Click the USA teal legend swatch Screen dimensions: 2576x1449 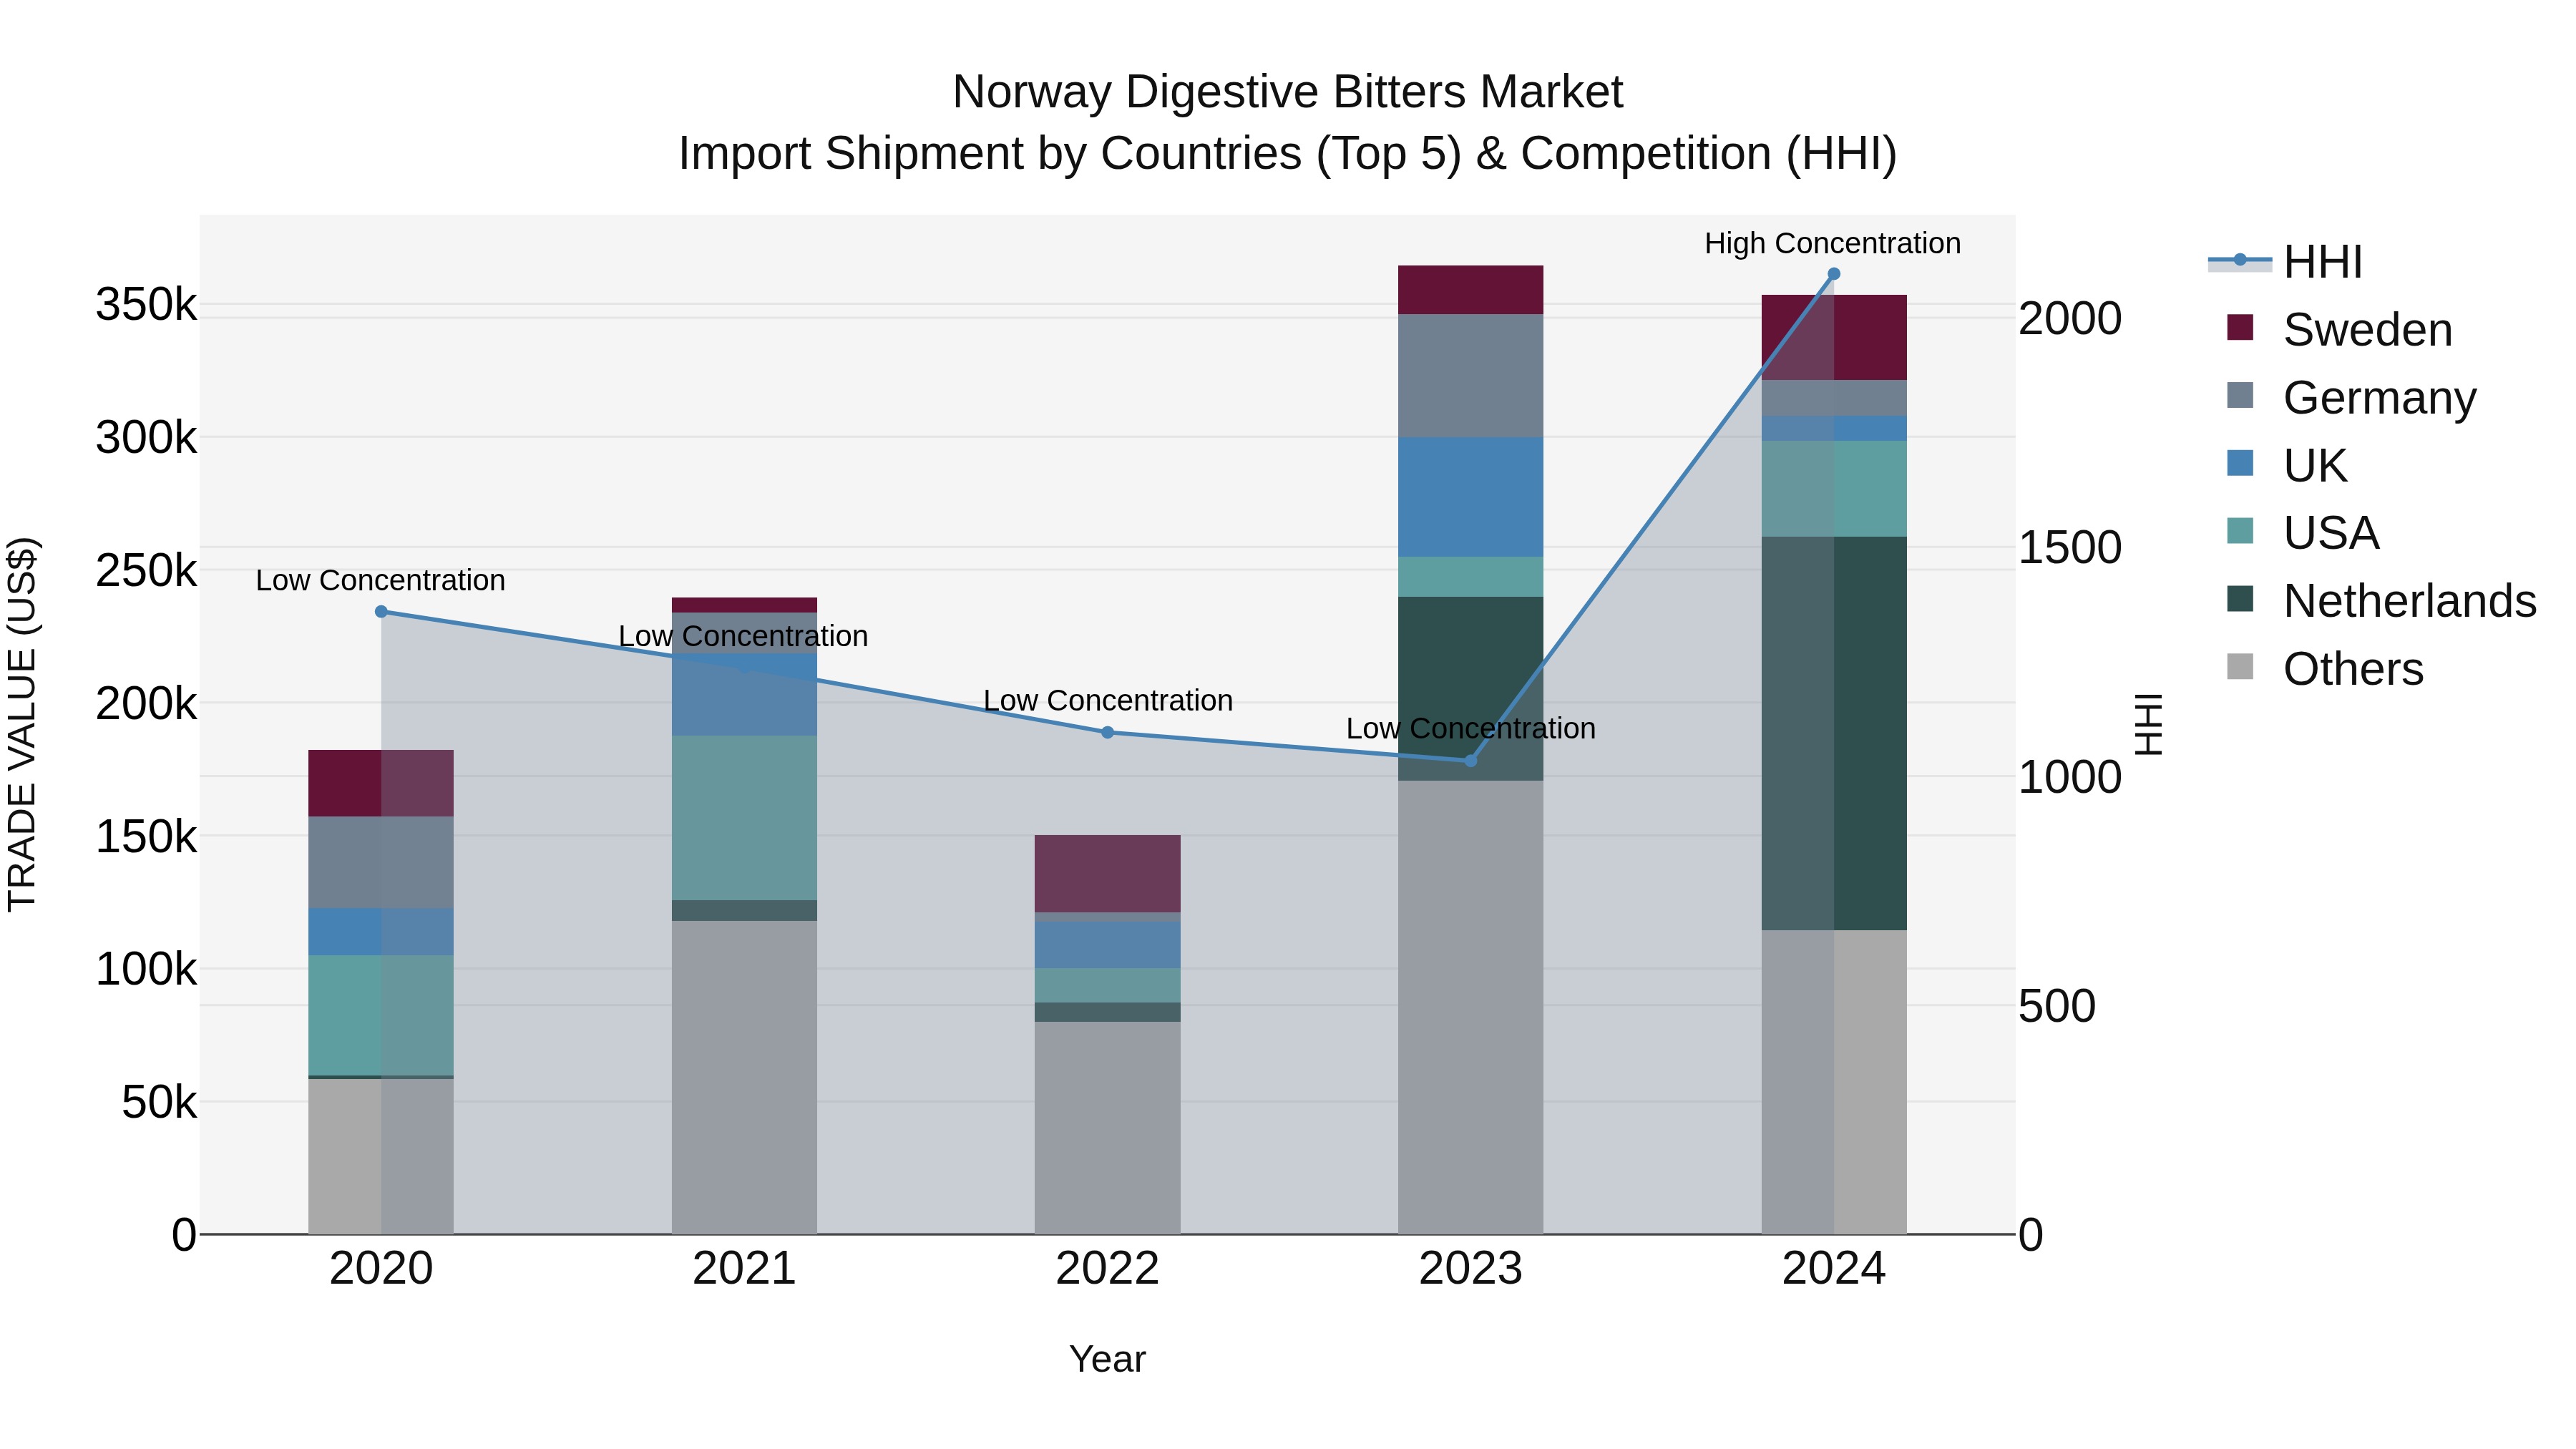coord(2240,531)
